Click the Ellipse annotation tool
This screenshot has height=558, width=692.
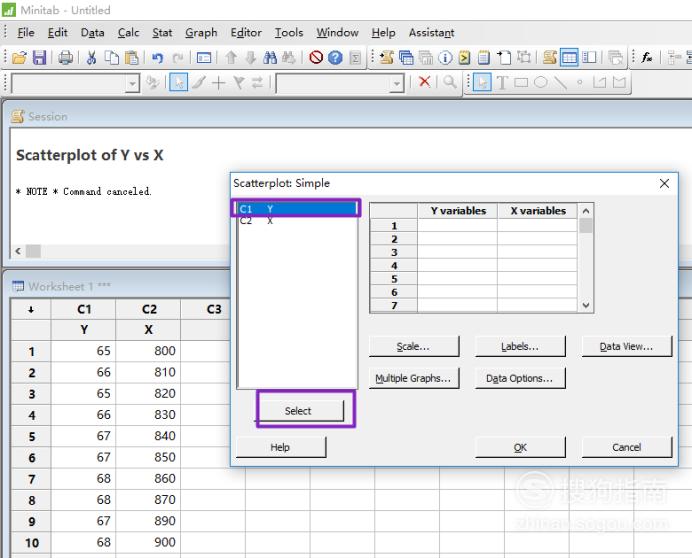[x=541, y=83]
